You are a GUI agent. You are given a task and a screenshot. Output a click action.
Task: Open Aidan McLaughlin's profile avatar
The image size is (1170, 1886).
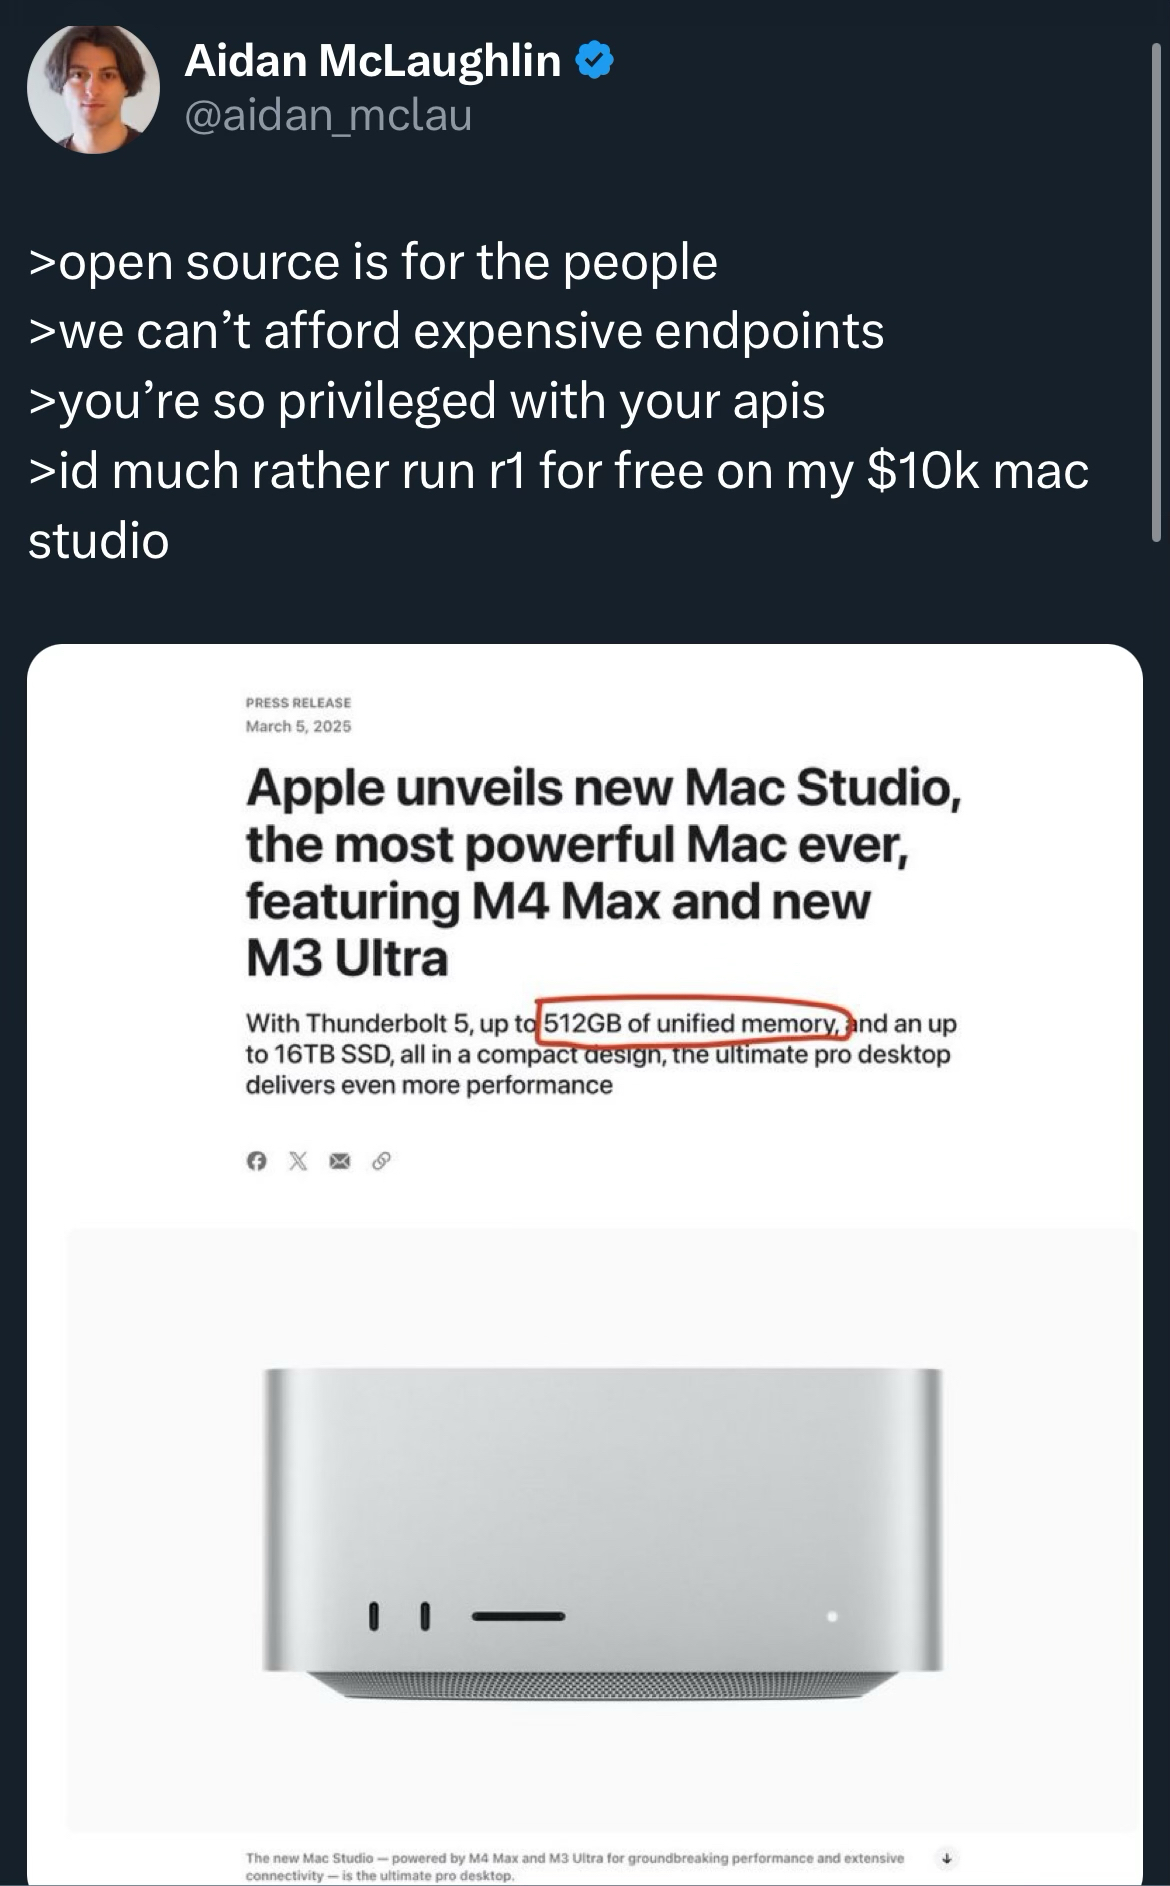tap(93, 88)
